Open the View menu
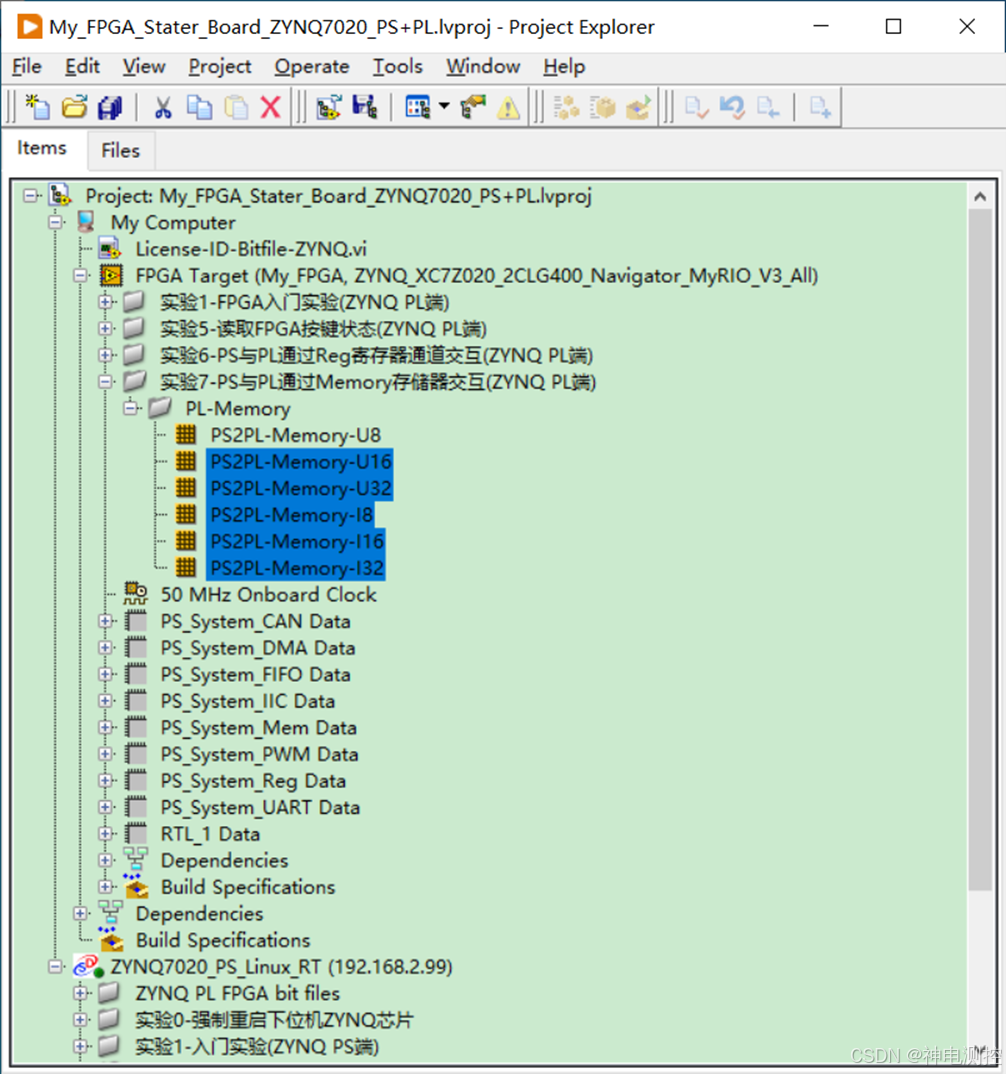The height and width of the screenshot is (1074, 1006). click(144, 66)
